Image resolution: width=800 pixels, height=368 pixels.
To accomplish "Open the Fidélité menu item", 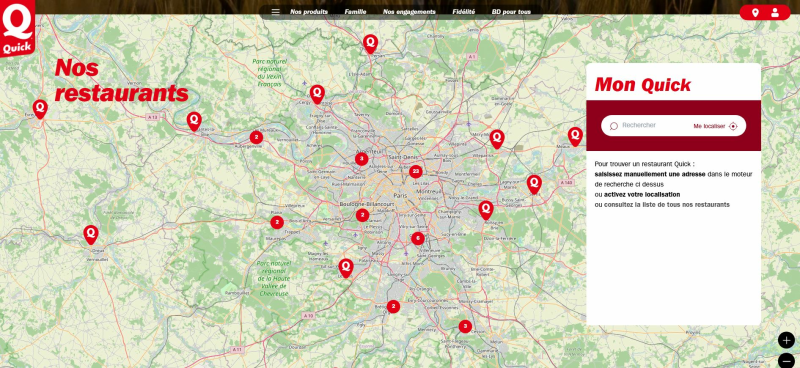I will pyautogui.click(x=464, y=12).
